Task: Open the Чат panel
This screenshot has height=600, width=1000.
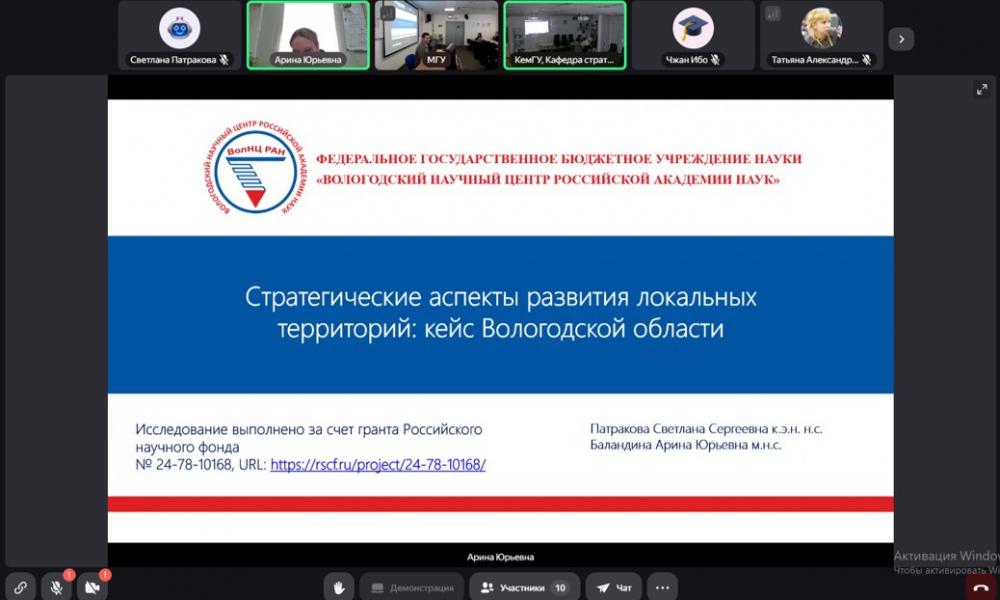Action: (613, 588)
